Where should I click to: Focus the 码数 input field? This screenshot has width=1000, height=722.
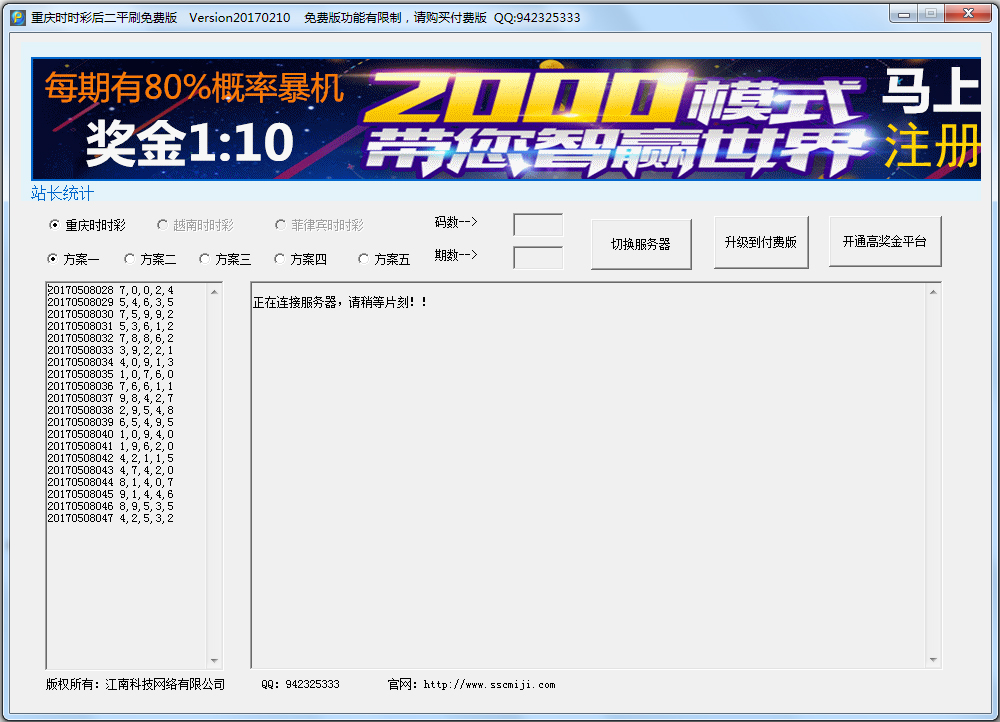click(x=538, y=225)
